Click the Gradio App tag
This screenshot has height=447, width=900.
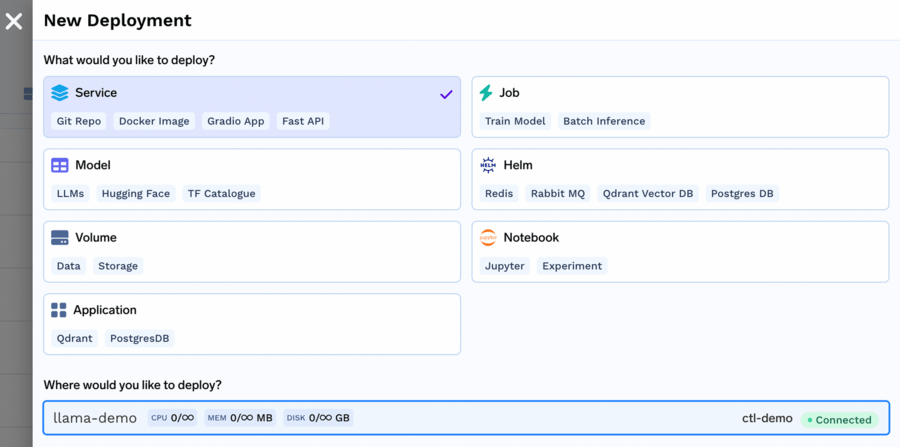pos(236,121)
